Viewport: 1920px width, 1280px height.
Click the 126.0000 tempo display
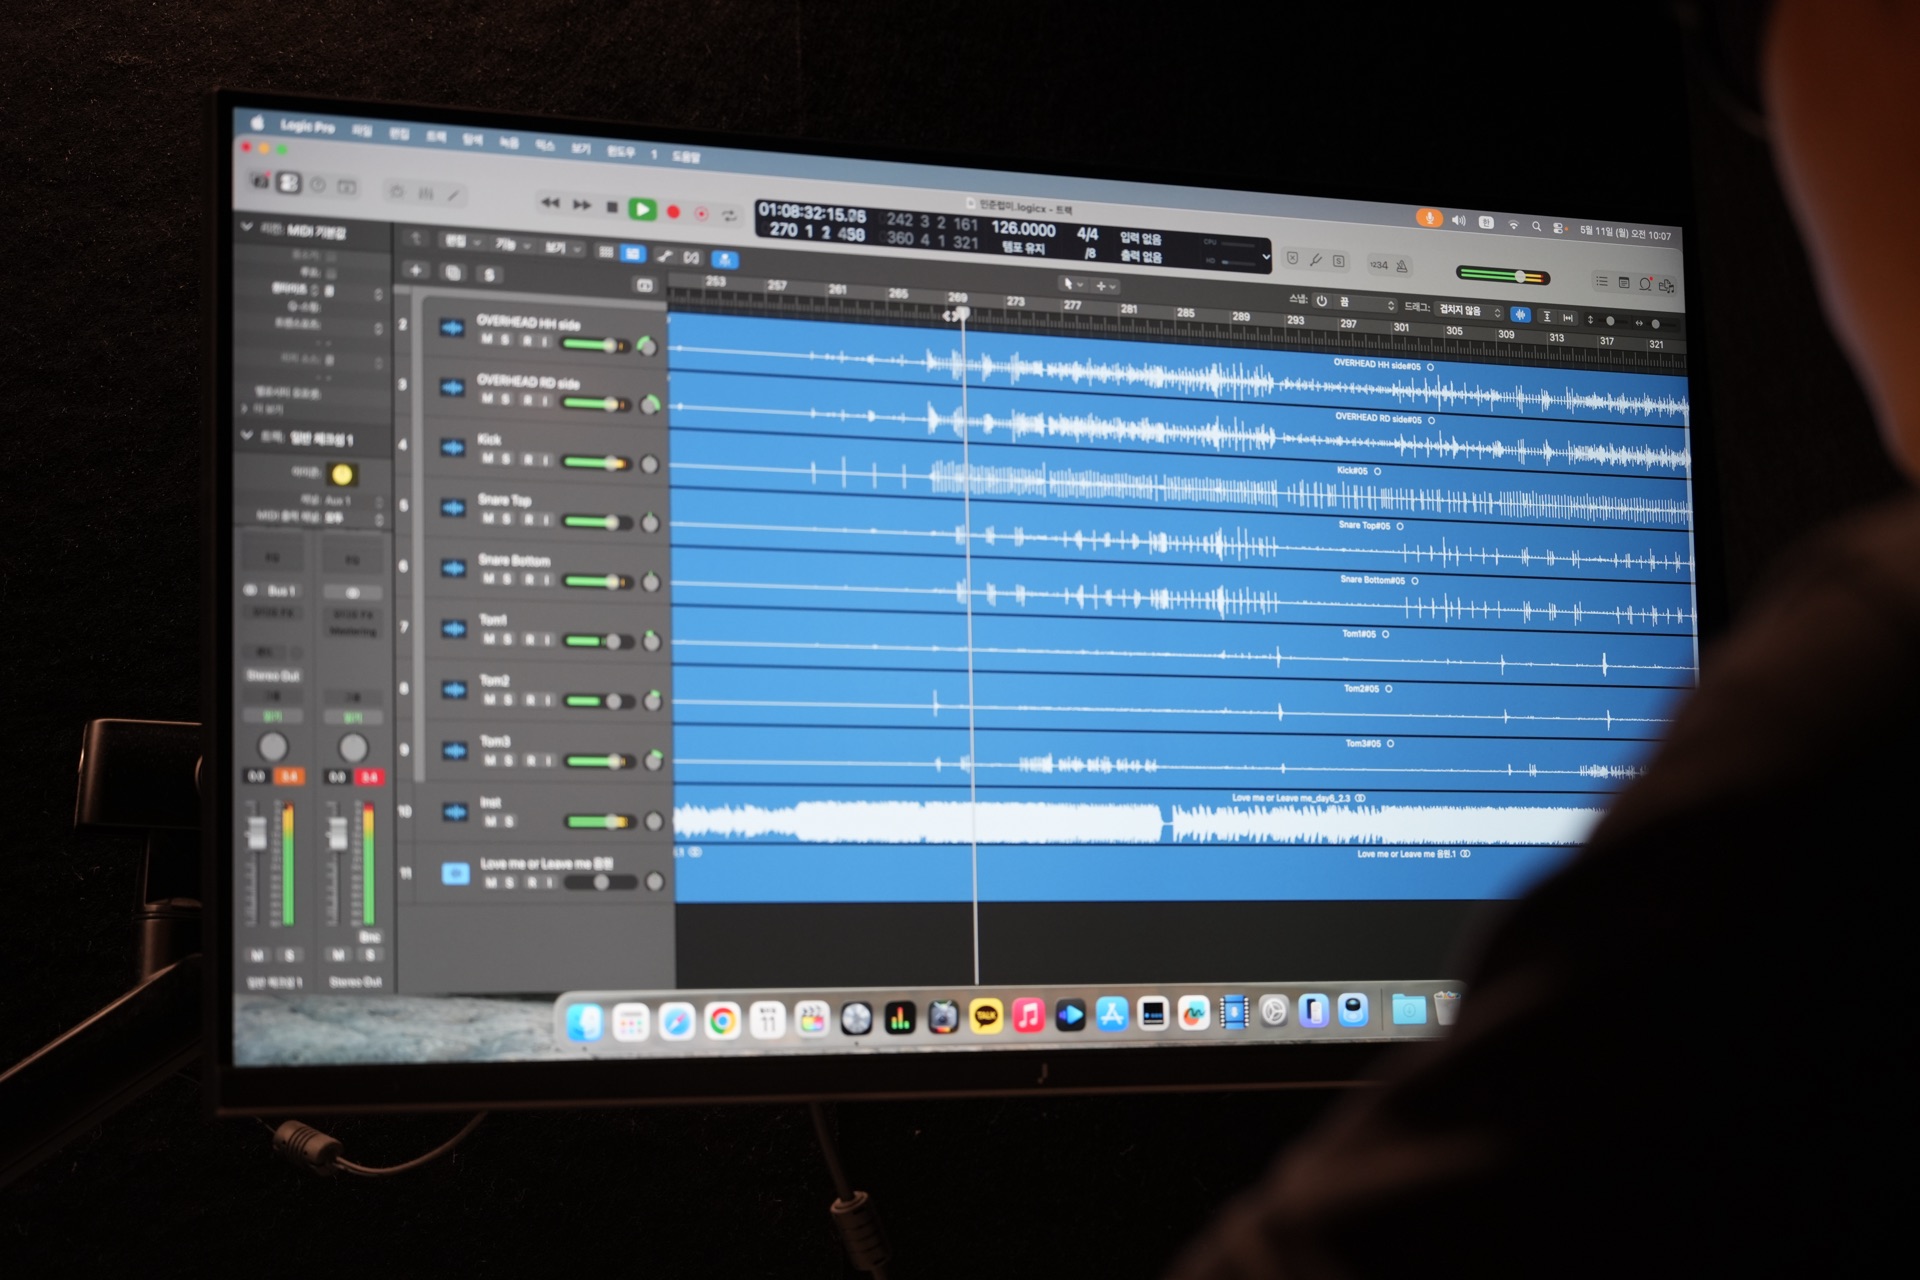coord(1023,229)
